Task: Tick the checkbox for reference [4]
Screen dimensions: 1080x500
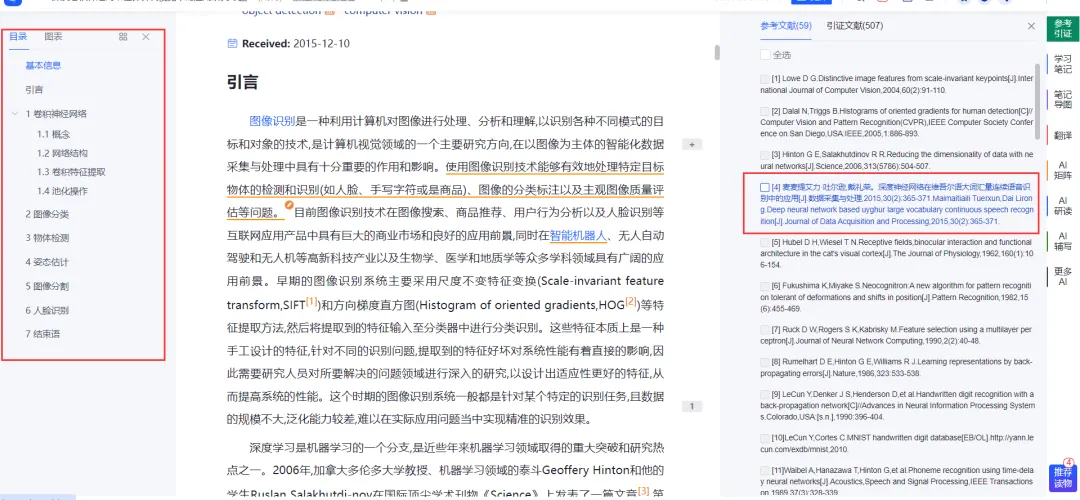Action: click(765, 187)
